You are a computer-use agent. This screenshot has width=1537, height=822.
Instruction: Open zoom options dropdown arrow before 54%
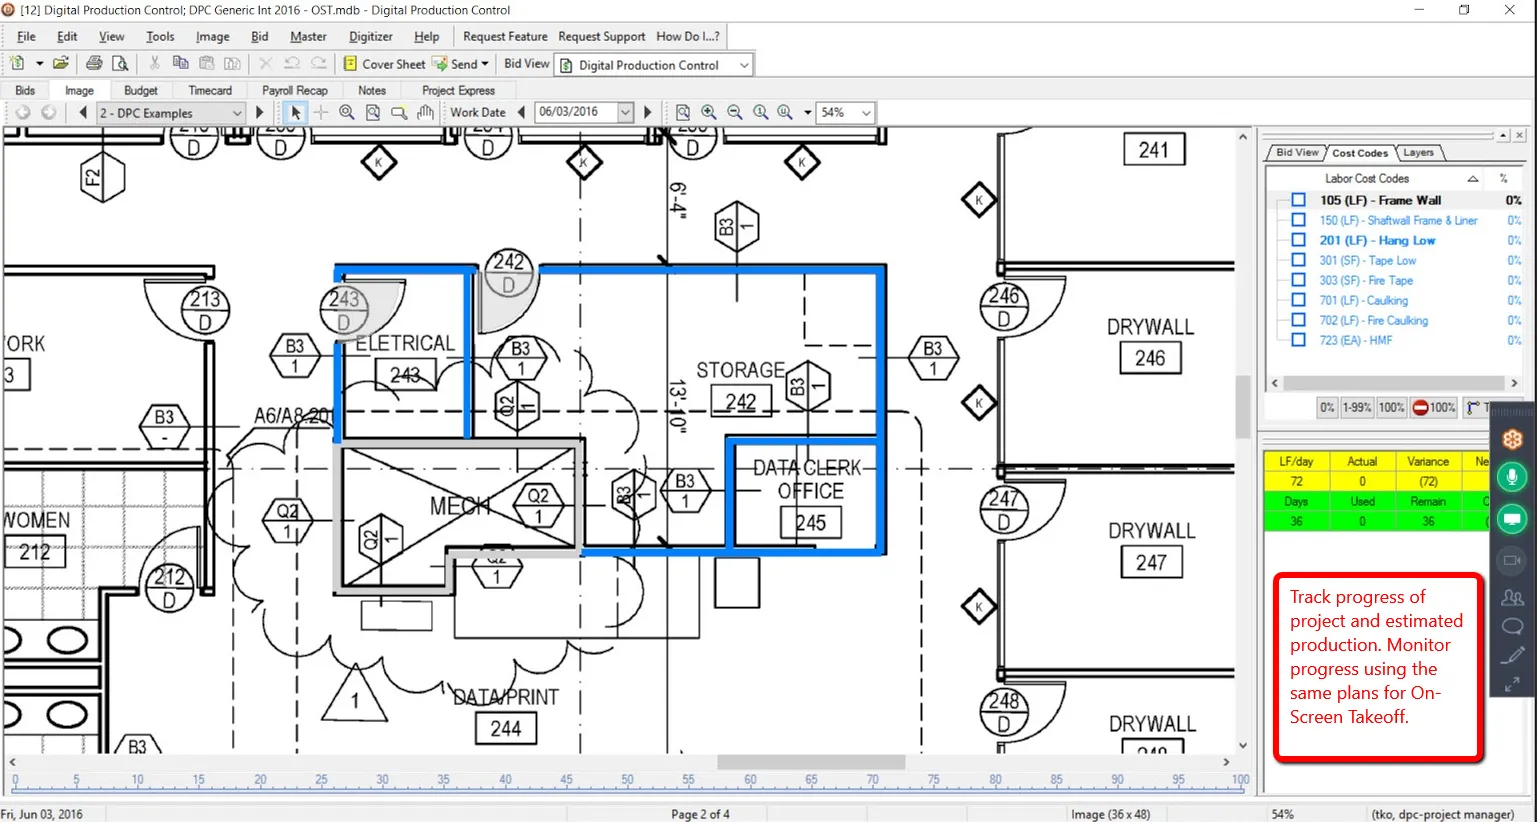(807, 112)
